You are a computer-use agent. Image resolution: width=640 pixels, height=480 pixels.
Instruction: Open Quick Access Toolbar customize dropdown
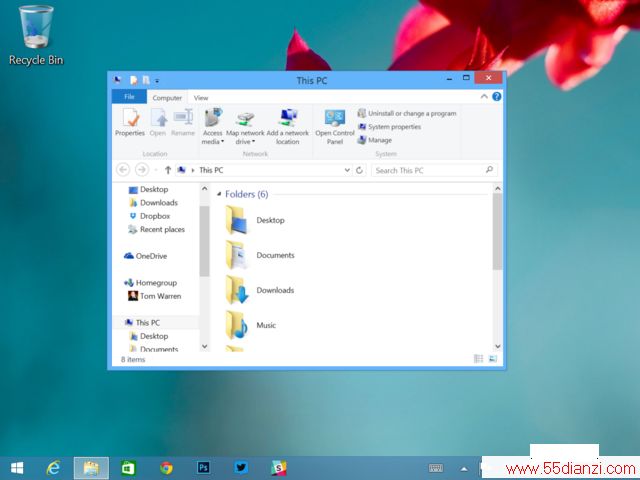point(158,81)
